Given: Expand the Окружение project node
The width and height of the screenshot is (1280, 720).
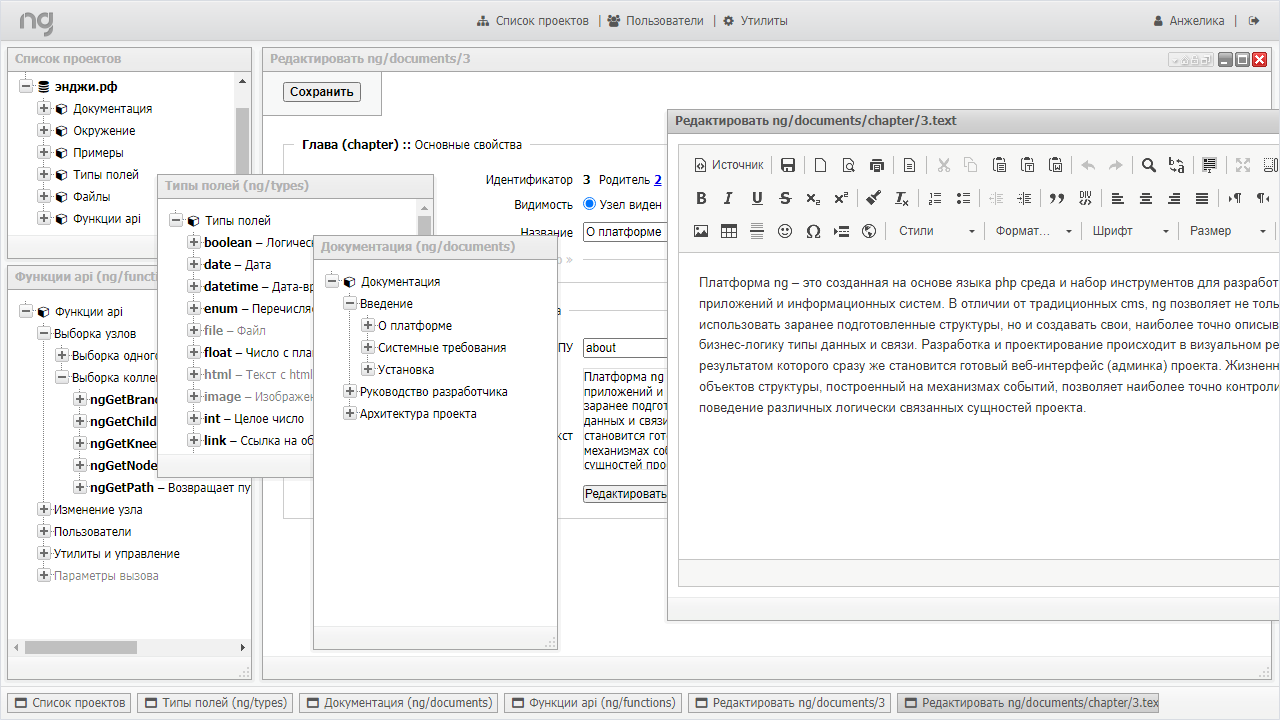Looking at the screenshot, I should coord(44,131).
